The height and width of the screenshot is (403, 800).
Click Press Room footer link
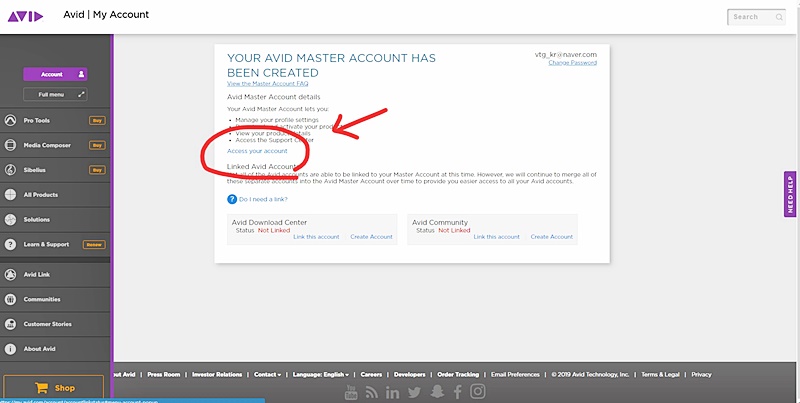[164, 374]
